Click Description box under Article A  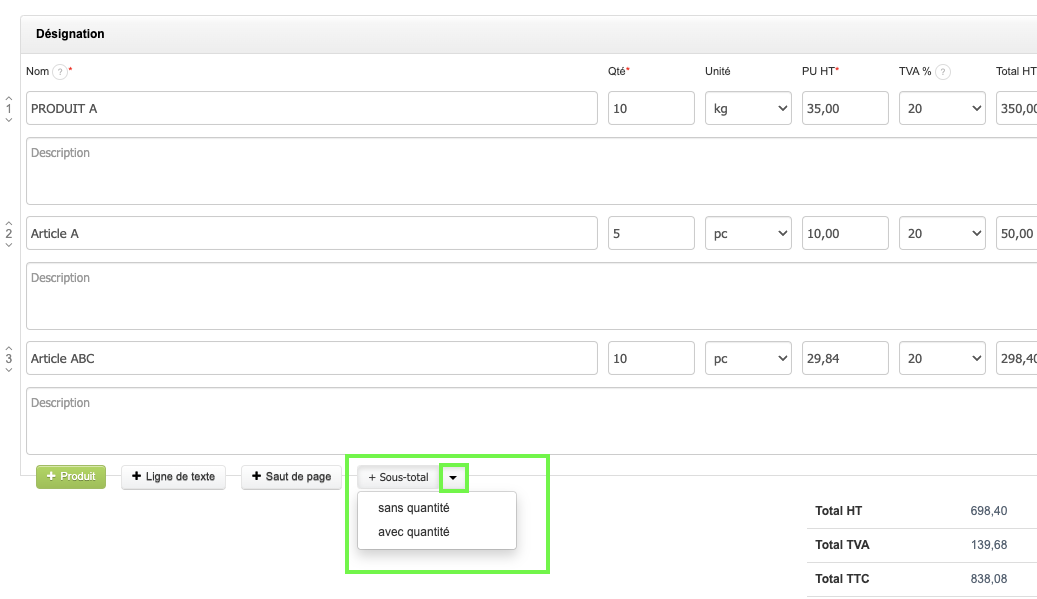530,296
